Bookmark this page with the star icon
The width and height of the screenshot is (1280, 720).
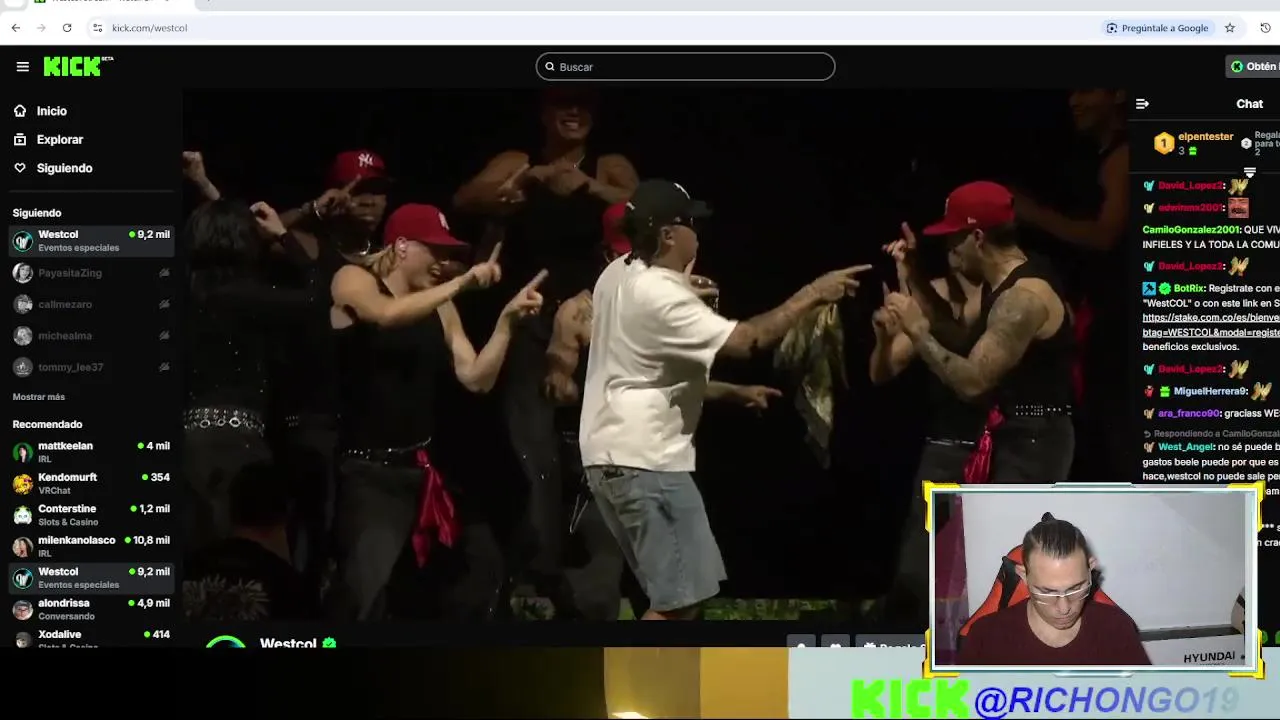[1230, 28]
